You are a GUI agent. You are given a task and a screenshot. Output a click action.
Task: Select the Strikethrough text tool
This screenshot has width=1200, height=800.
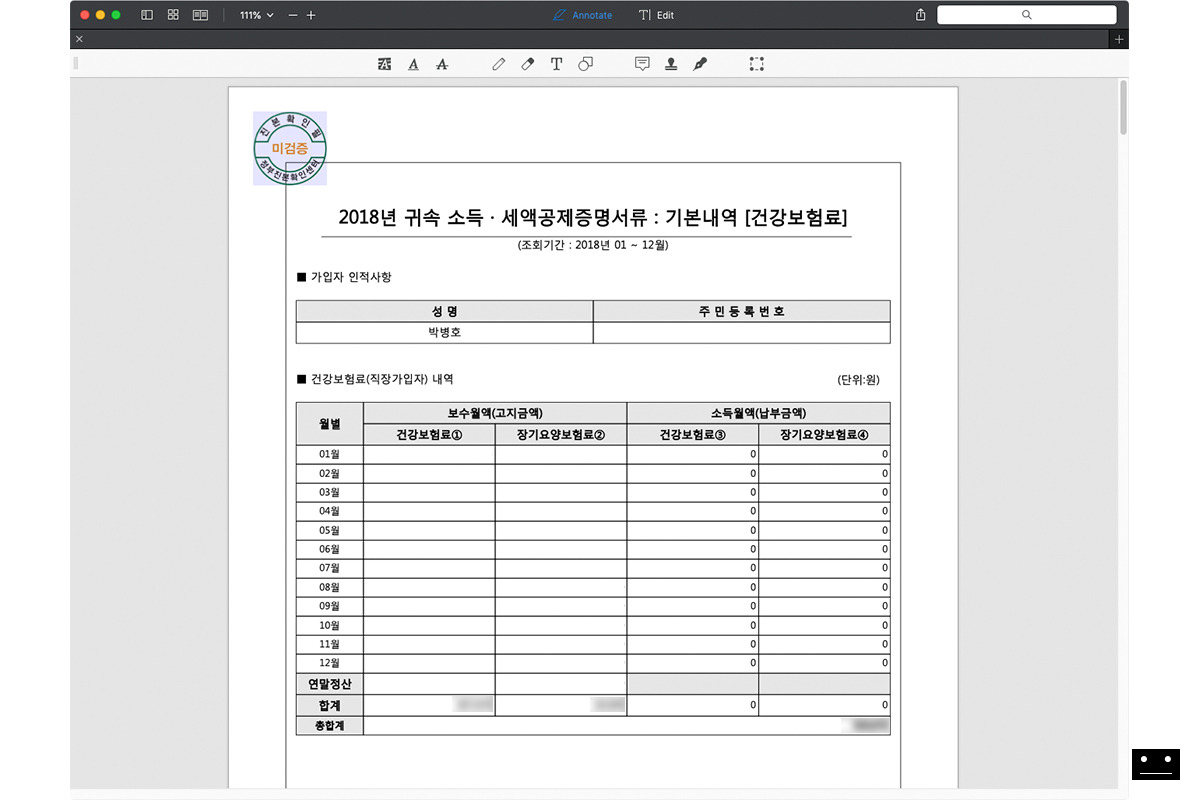pos(442,63)
